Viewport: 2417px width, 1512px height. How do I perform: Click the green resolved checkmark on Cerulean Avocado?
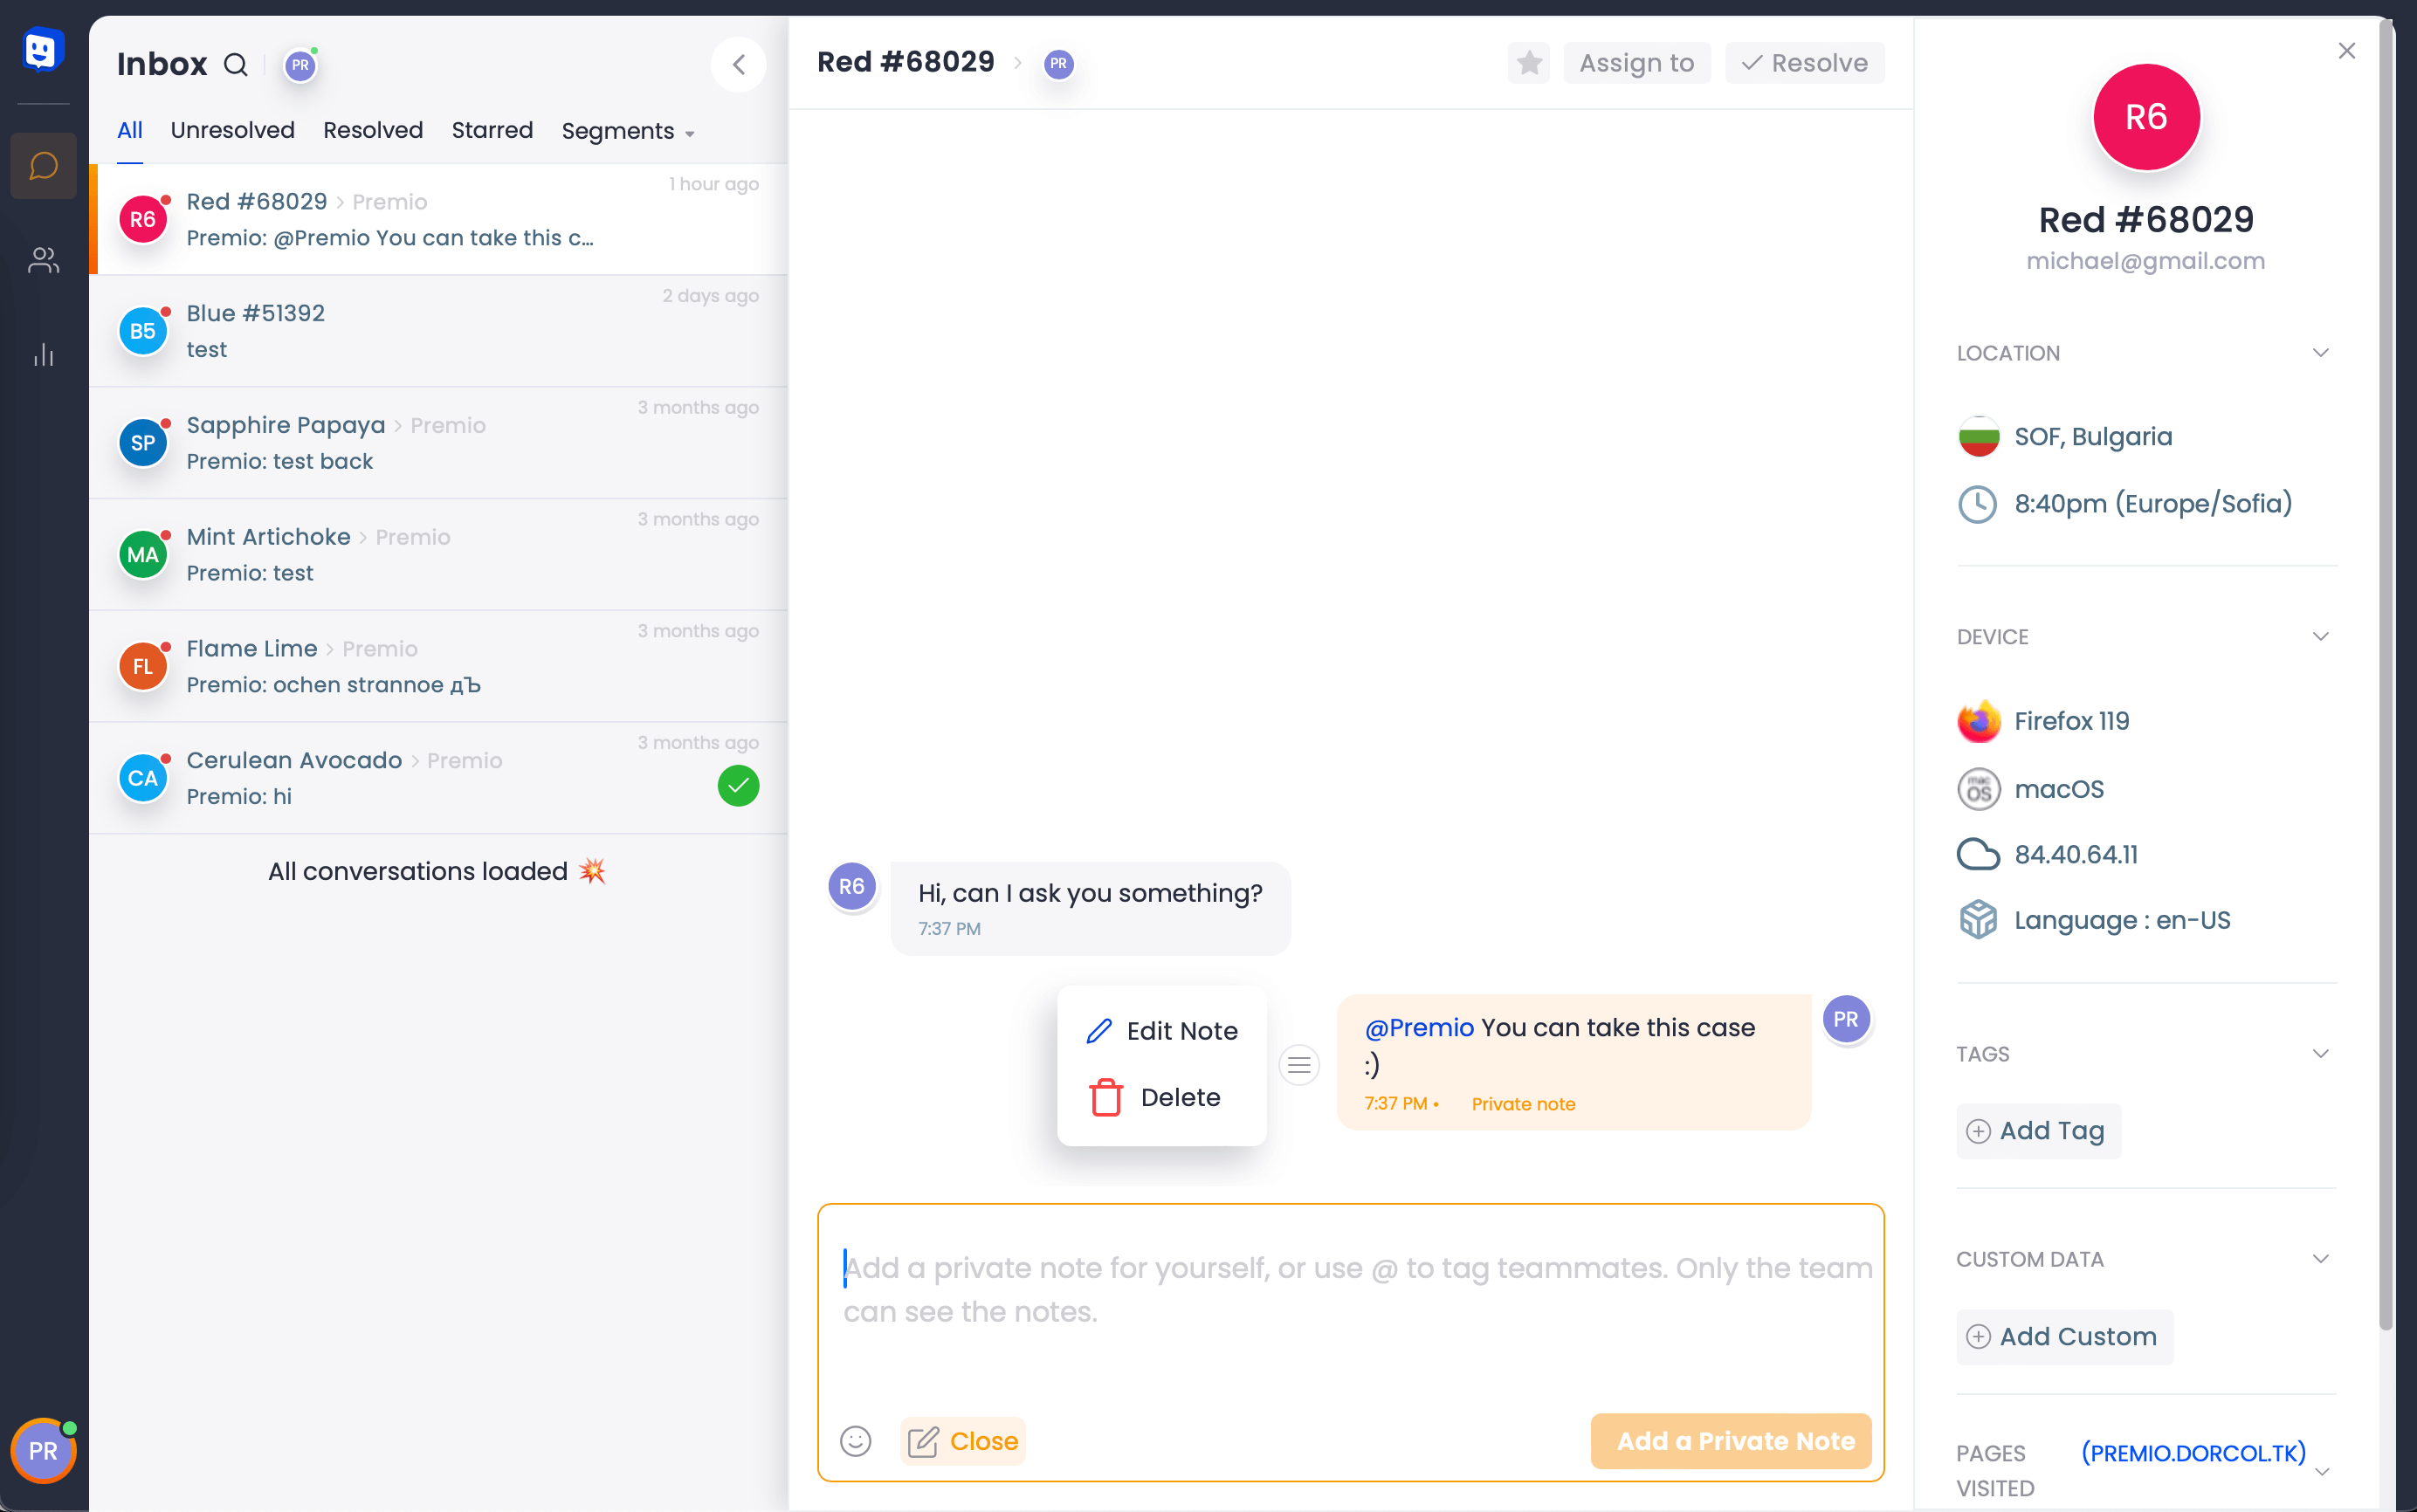(x=738, y=786)
